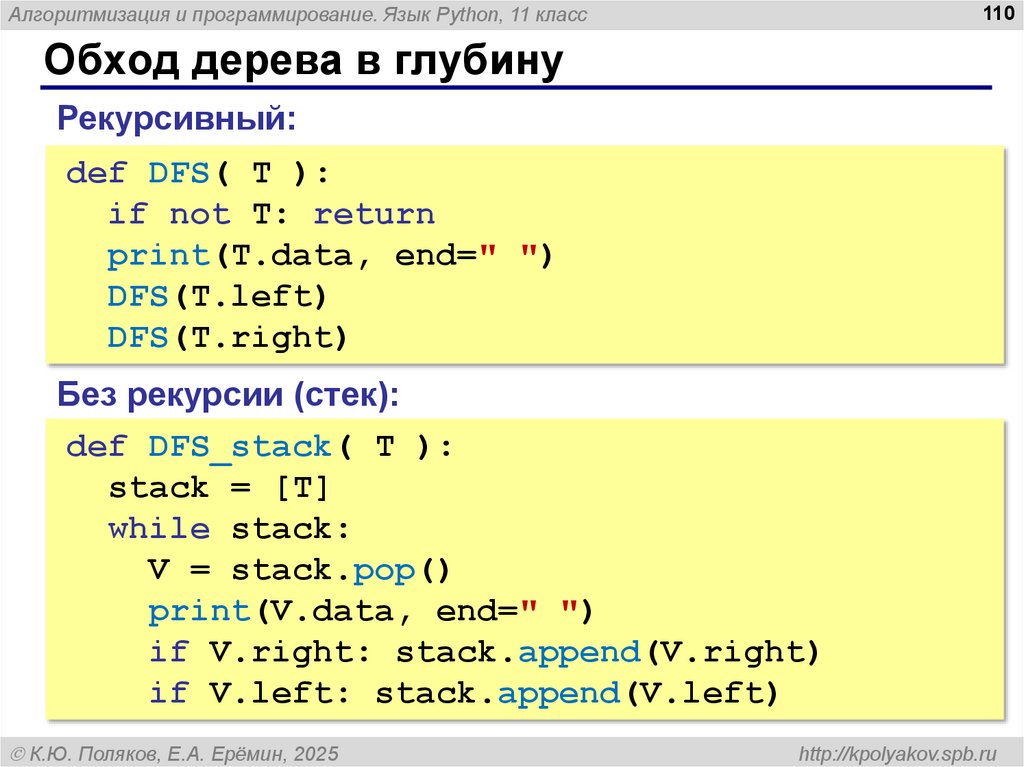
Task: Click the "stack.append(V.left)" call
Action: pos(577,693)
